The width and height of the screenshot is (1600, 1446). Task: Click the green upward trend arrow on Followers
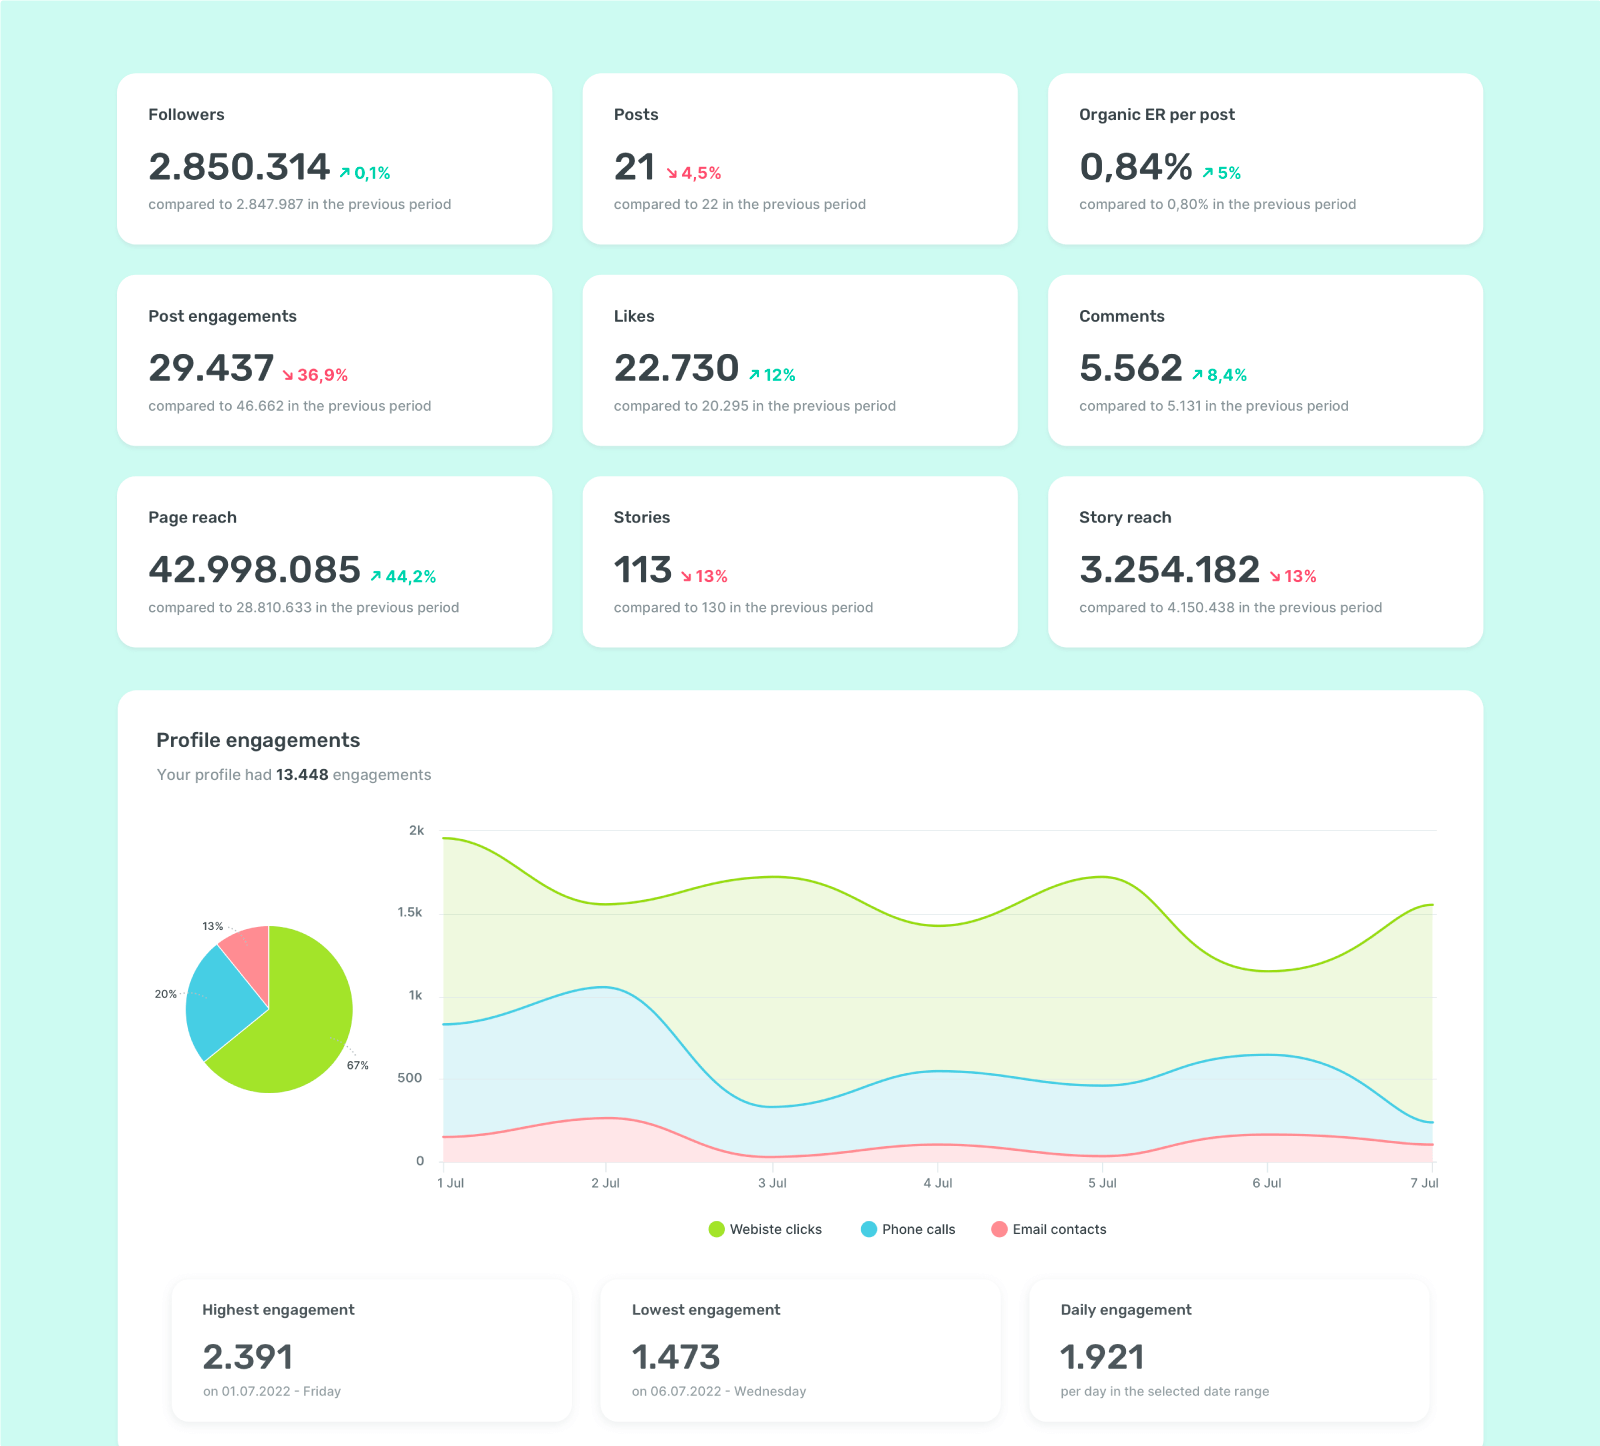[344, 171]
